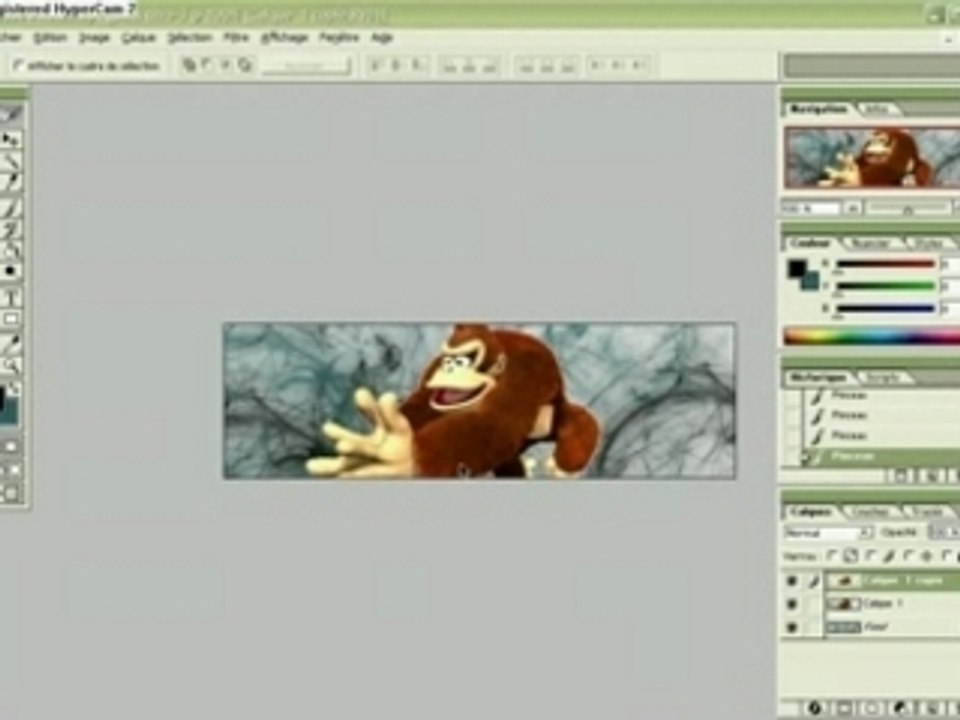This screenshot has width=960, height=720.
Task: Open the Filtre menu
Action: [236, 38]
